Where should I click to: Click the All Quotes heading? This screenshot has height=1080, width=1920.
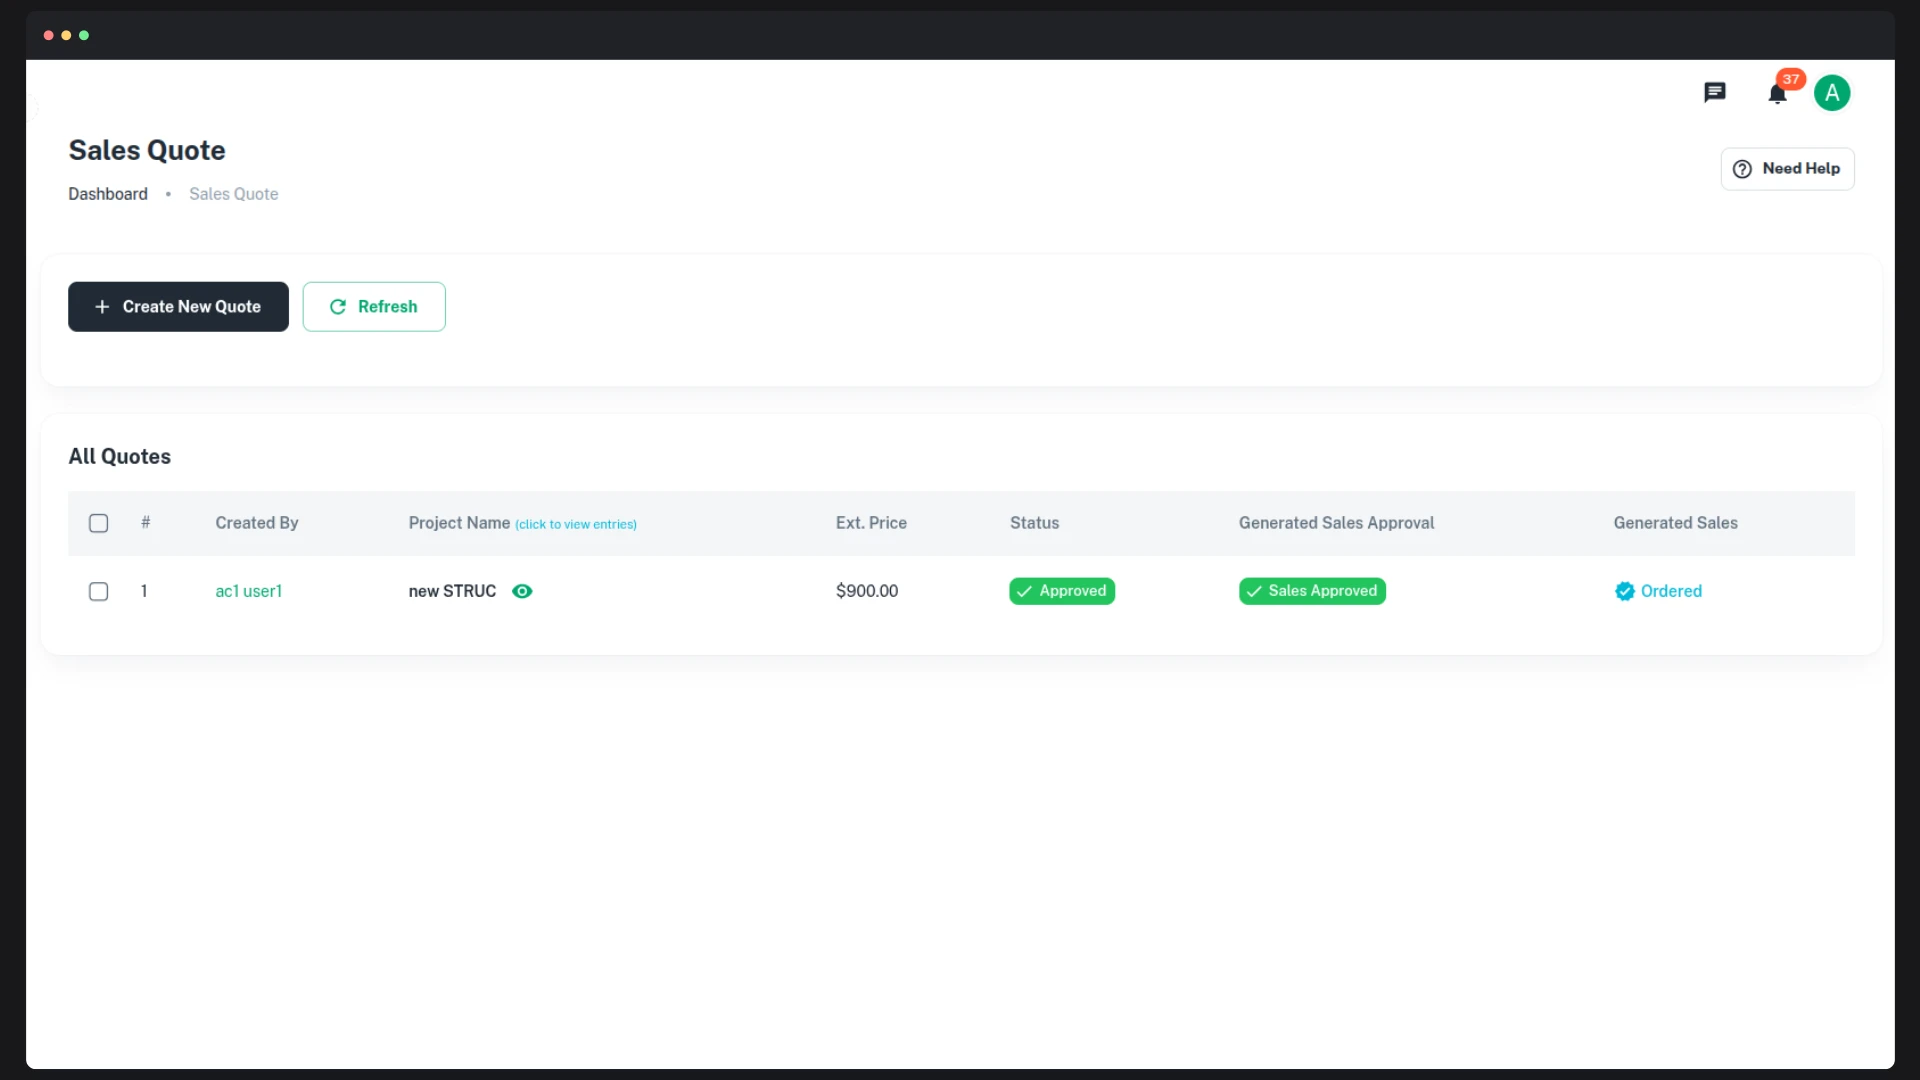click(120, 457)
